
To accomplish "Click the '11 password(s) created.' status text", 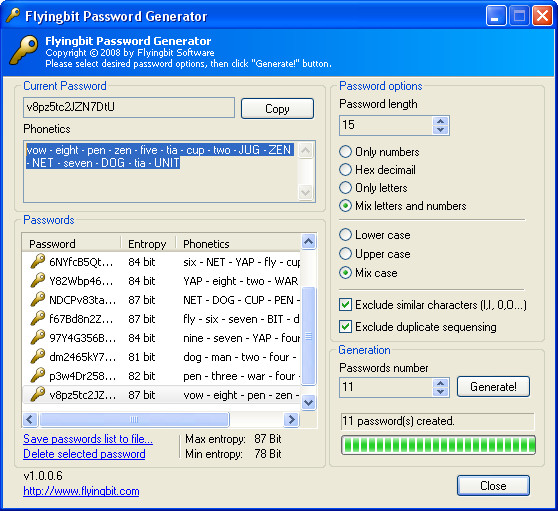I will pos(398,421).
